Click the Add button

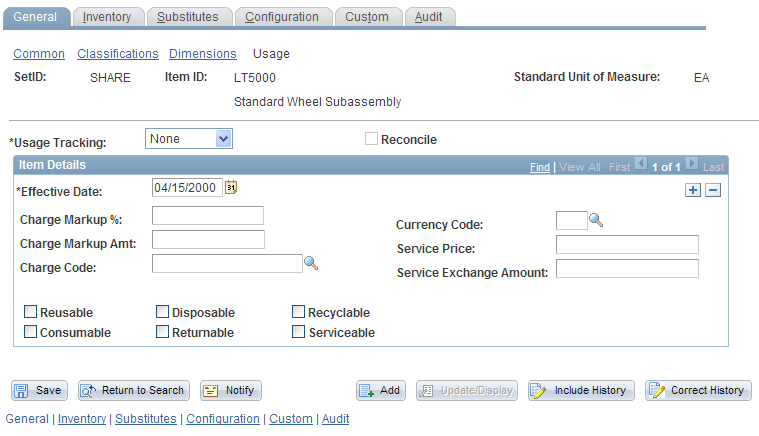pyautogui.click(x=381, y=391)
